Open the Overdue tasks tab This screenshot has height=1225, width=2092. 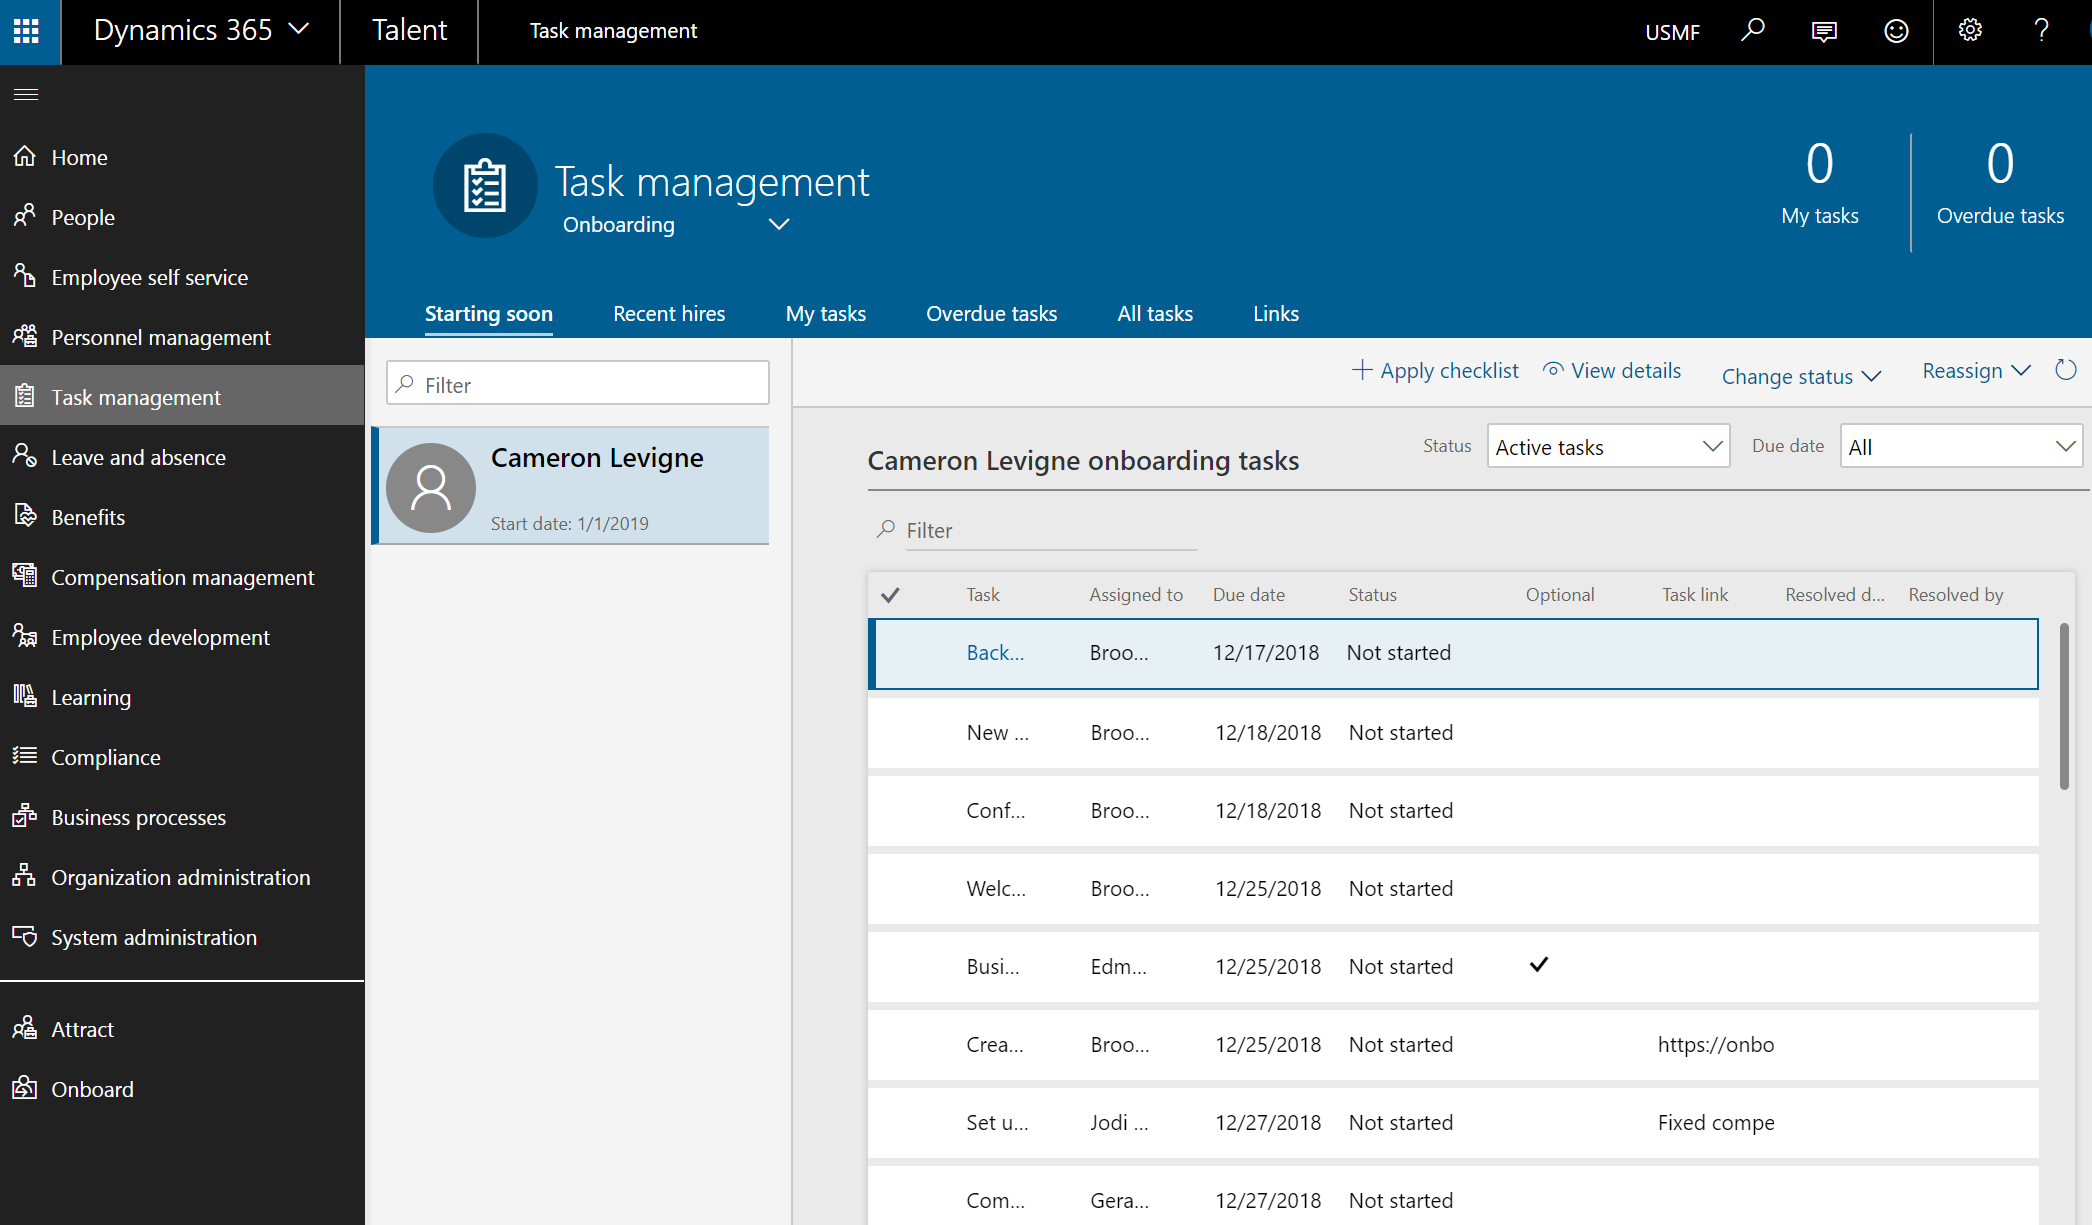tap(991, 314)
